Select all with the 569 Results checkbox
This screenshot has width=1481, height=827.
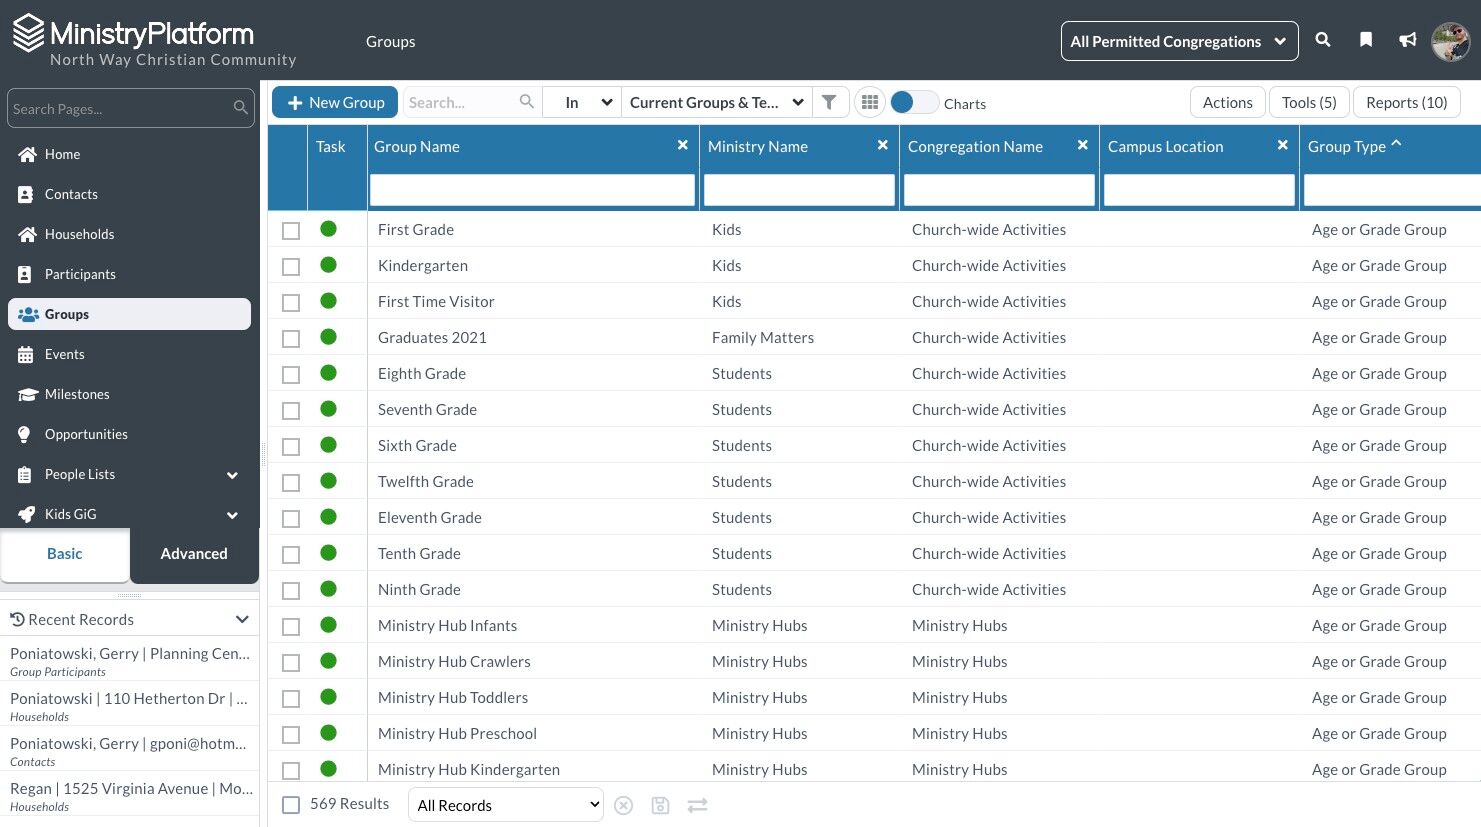291,805
